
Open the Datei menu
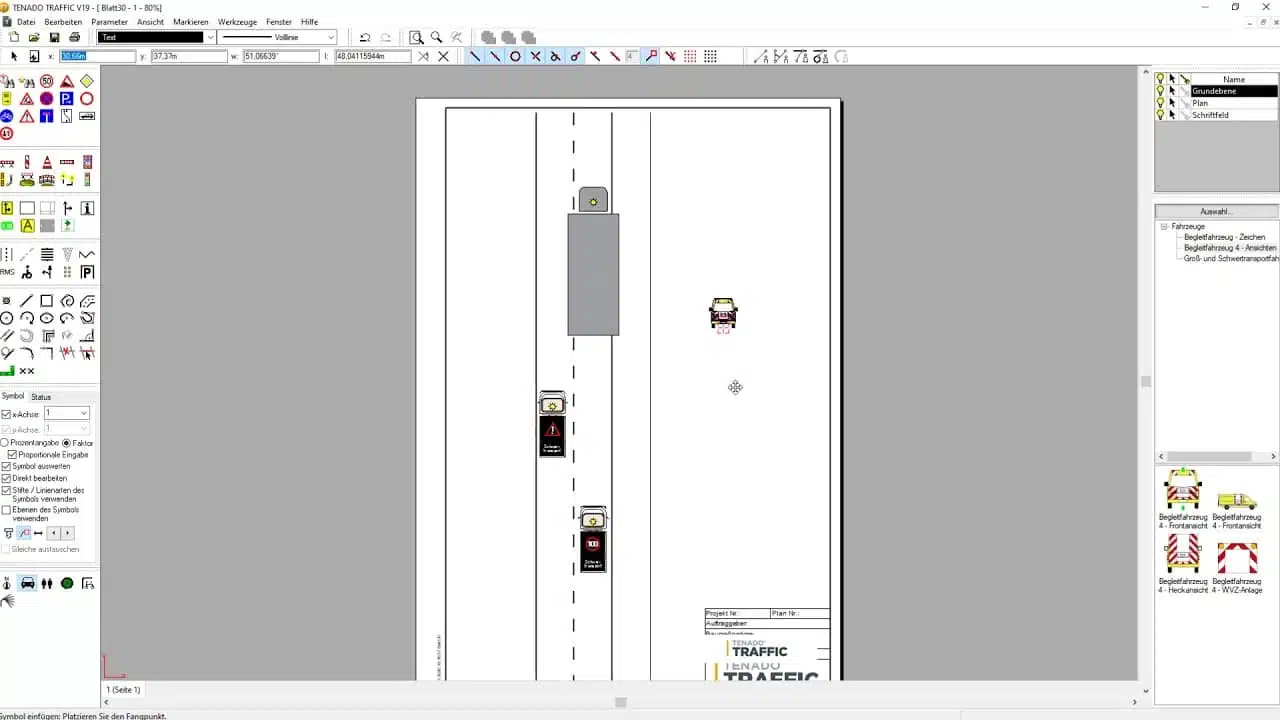(26, 21)
